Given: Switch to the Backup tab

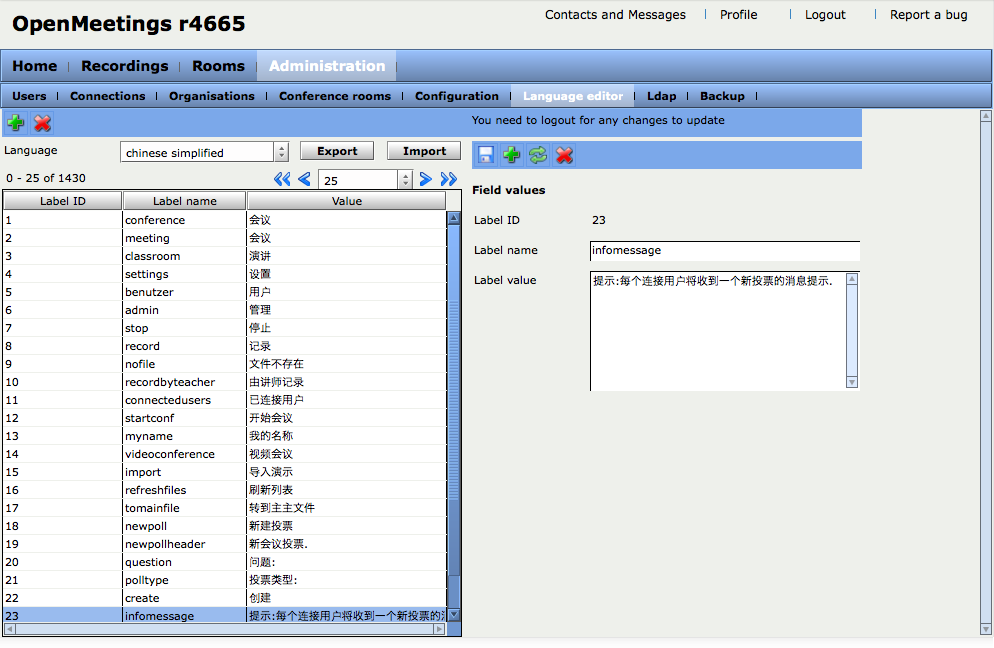Looking at the screenshot, I should (x=722, y=96).
